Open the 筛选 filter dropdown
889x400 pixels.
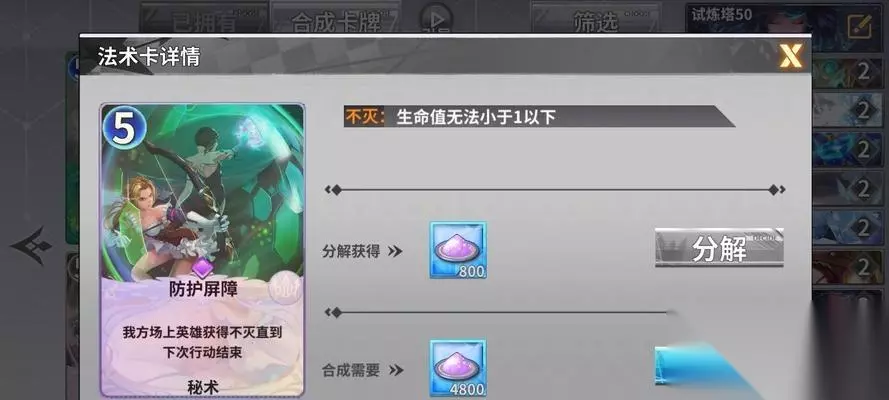[595, 20]
